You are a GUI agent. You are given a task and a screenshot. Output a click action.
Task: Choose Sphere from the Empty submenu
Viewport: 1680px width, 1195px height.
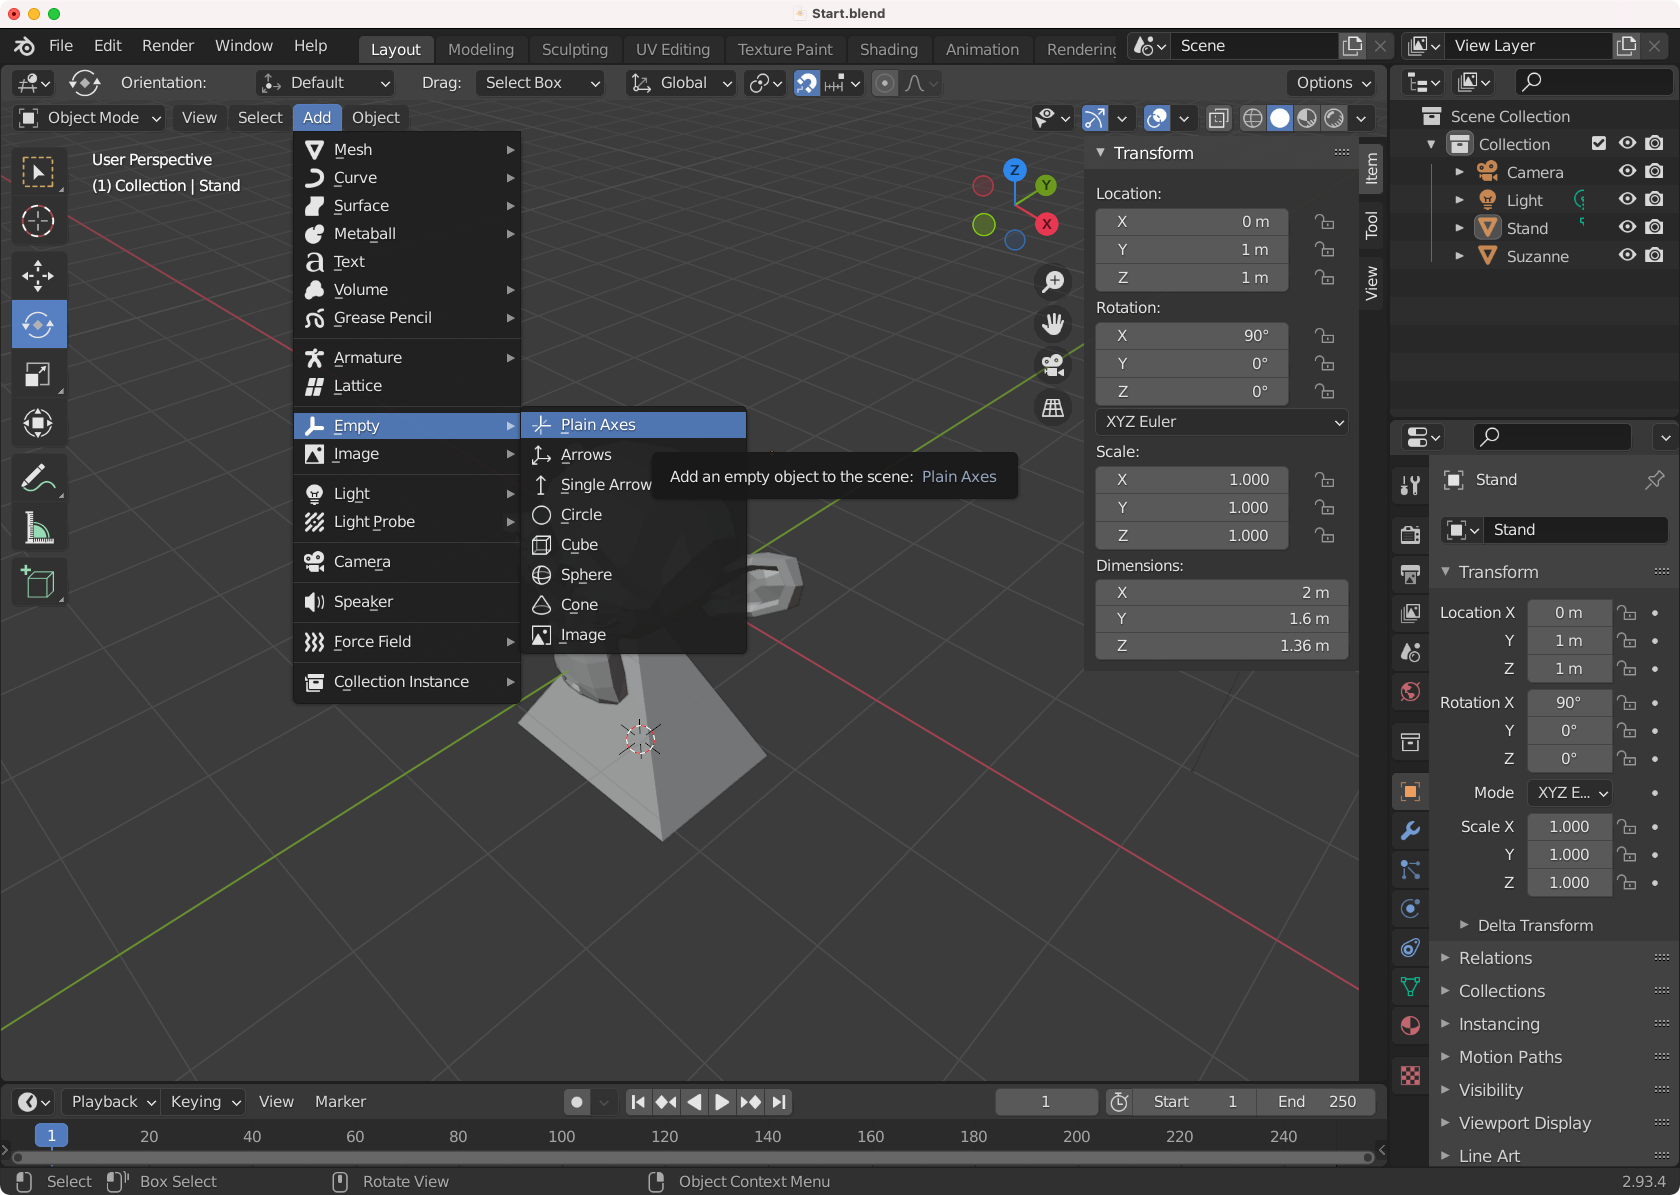pyautogui.click(x=586, y=575)
